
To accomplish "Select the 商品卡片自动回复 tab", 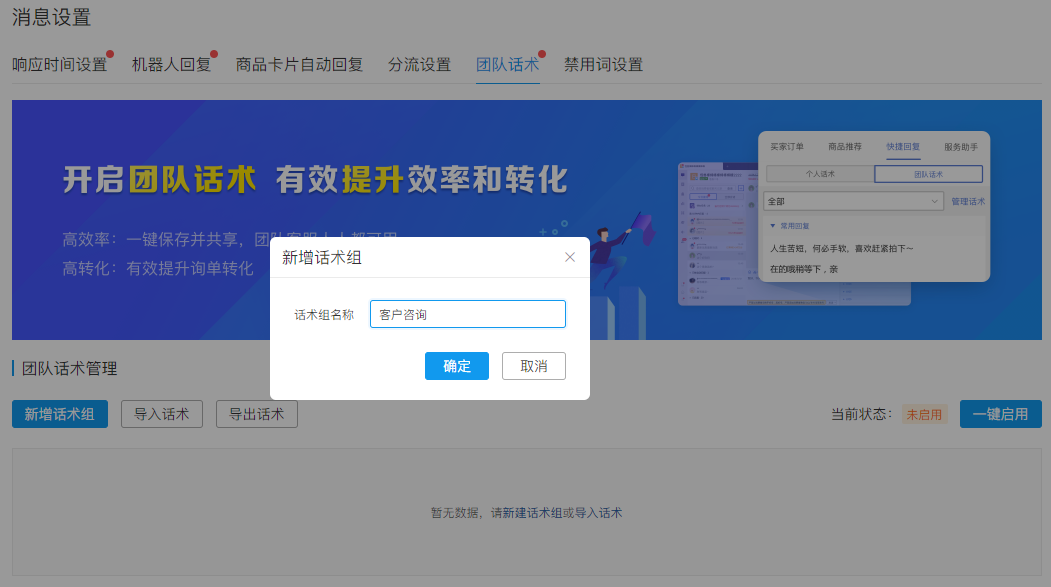I will point(299,65).
